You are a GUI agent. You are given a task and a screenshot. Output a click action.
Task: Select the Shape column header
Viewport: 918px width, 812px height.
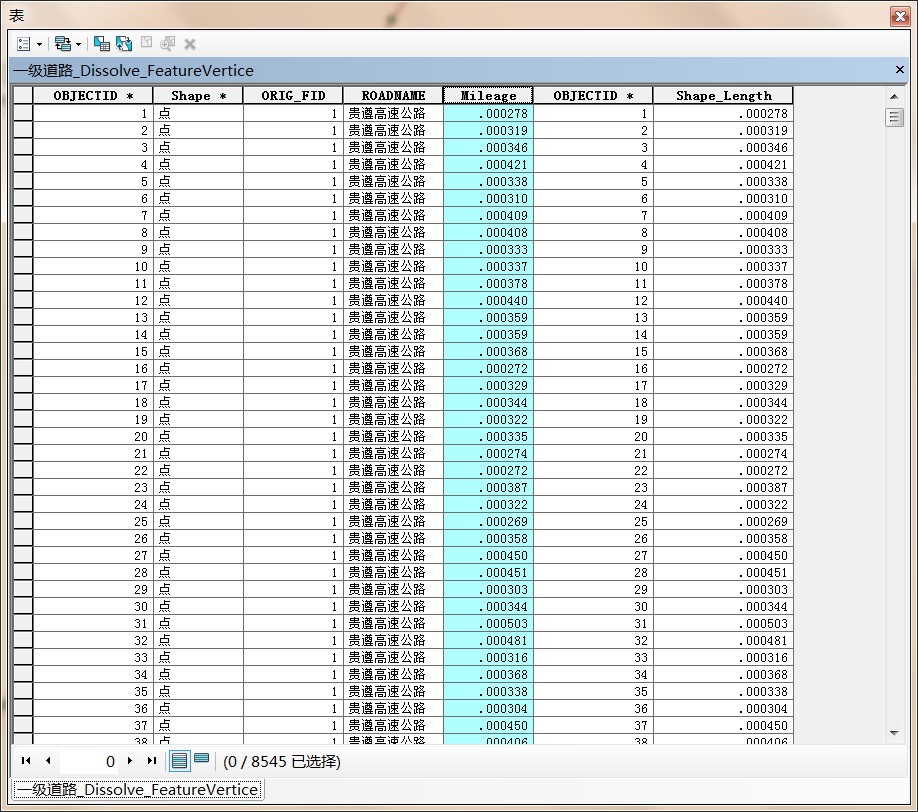tap(198, 95)
